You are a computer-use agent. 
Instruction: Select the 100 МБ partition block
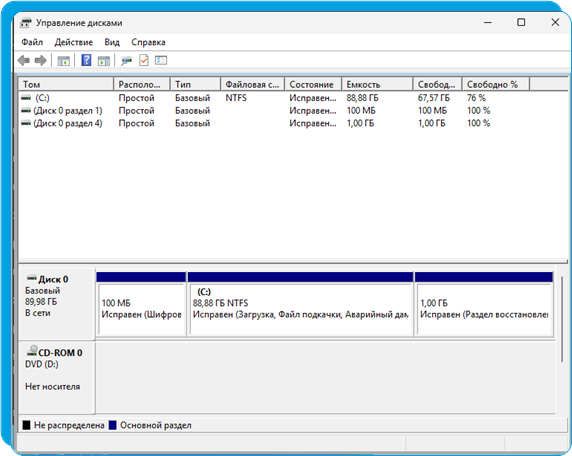142,304
